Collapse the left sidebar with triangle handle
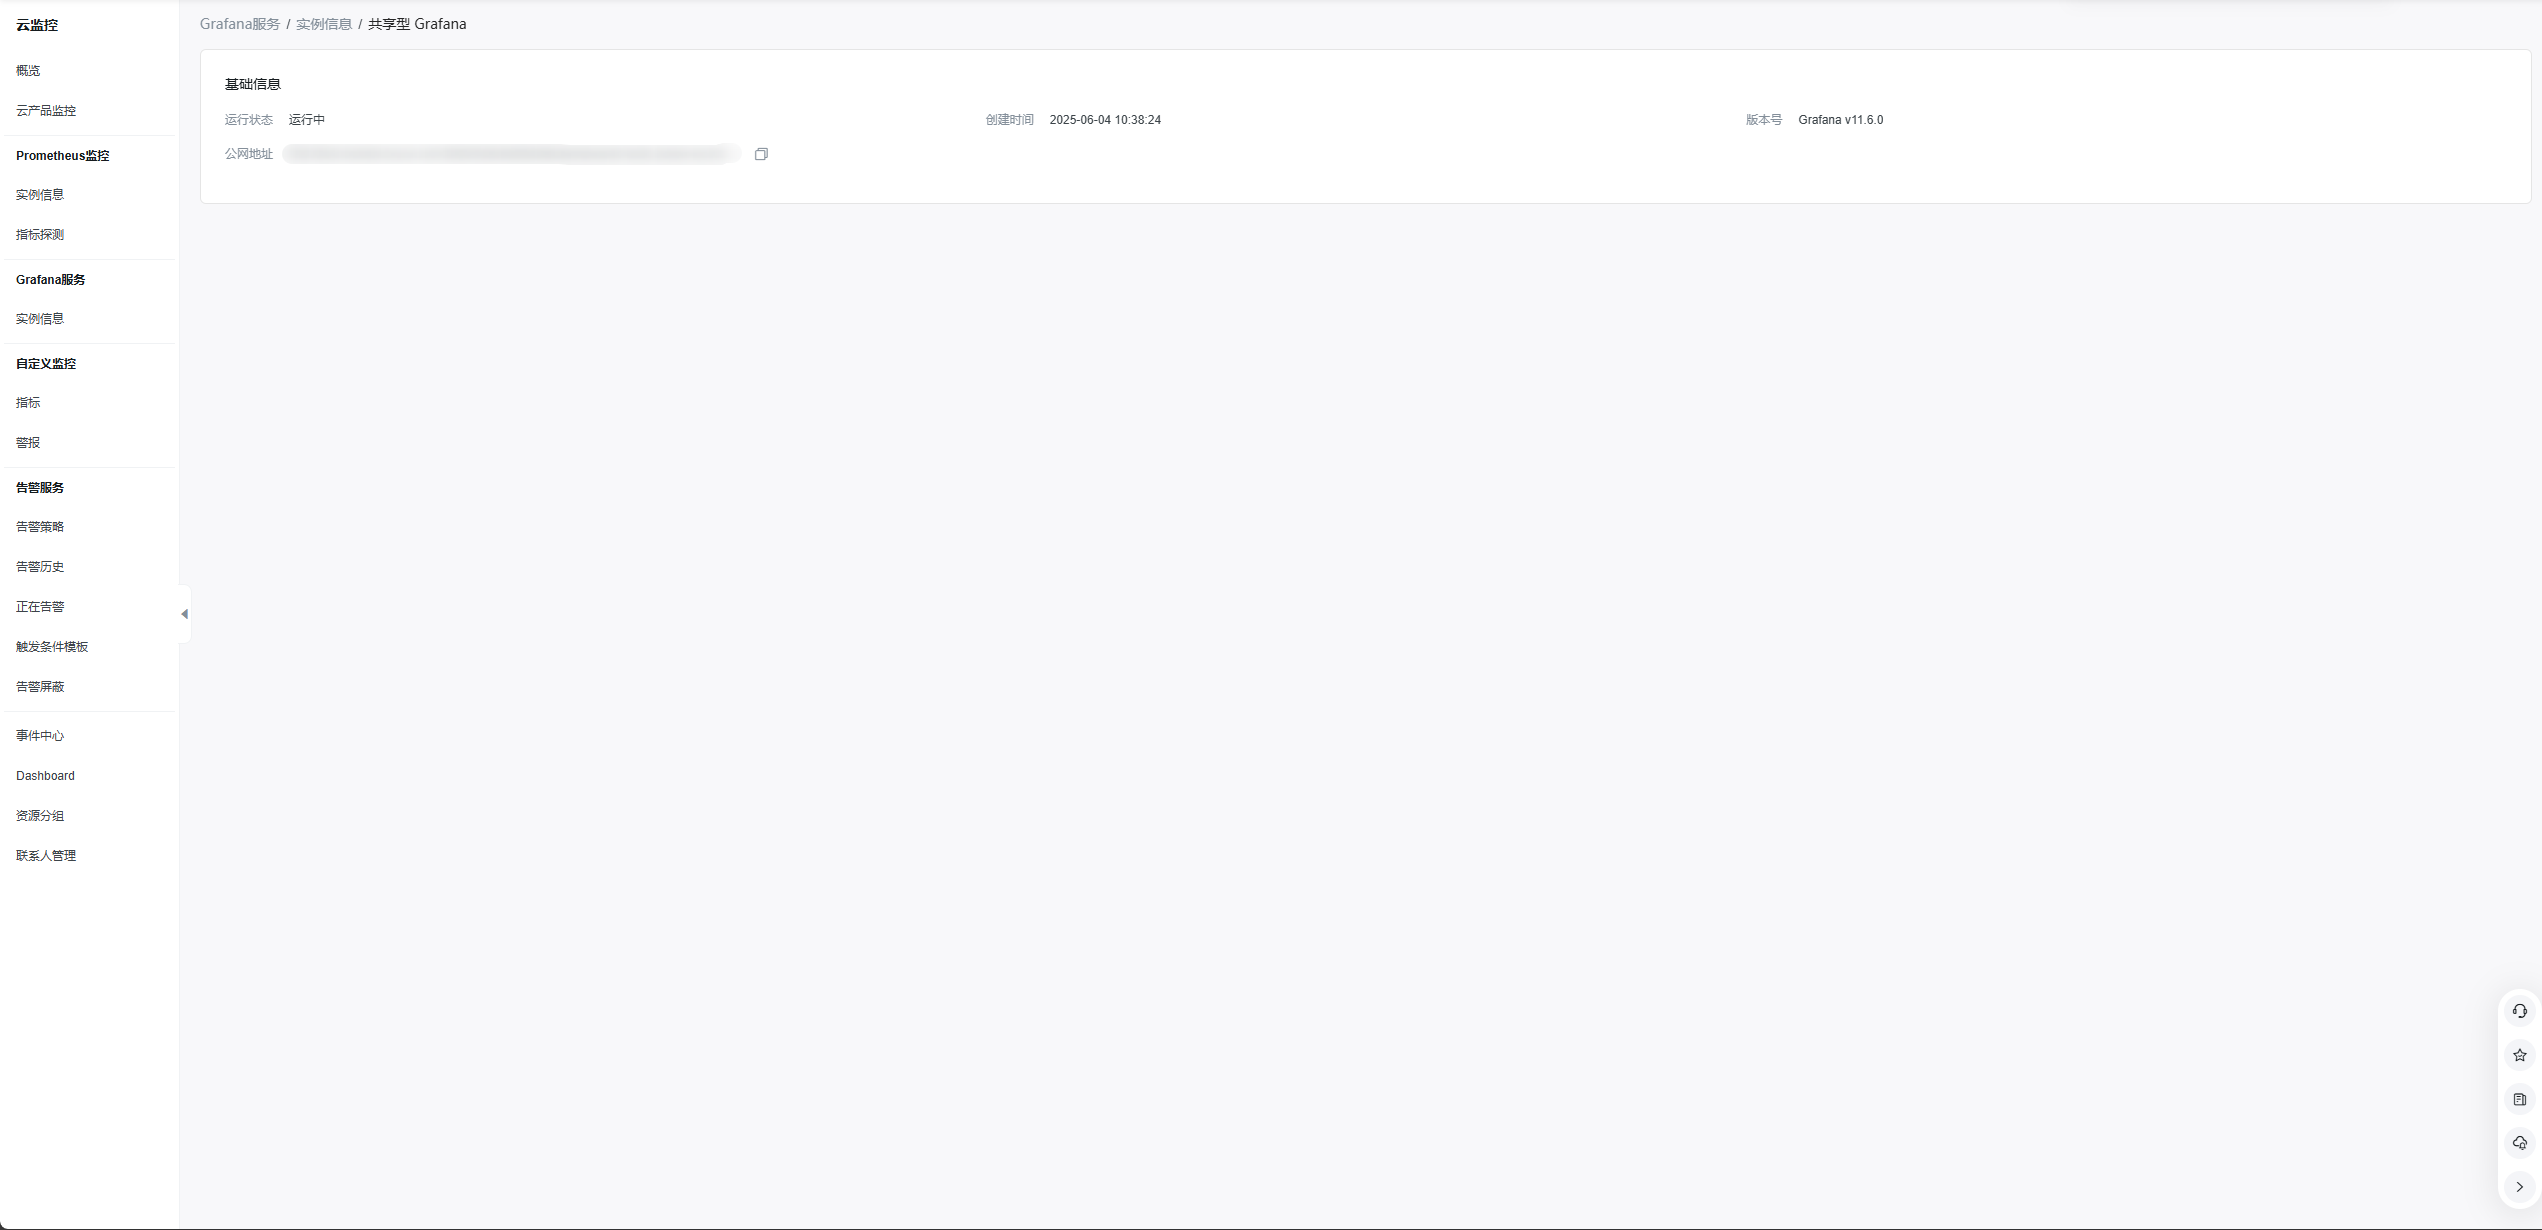Image resolution: width=2542 pixels, height=1230 pixels. pyautogui.click(x=185, y=614)
